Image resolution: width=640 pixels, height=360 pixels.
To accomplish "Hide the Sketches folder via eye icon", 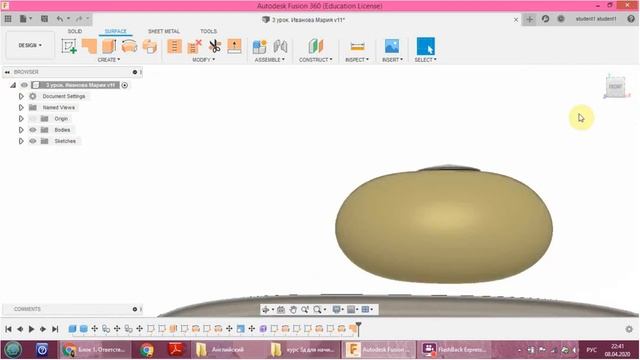I will click(33, 141).
